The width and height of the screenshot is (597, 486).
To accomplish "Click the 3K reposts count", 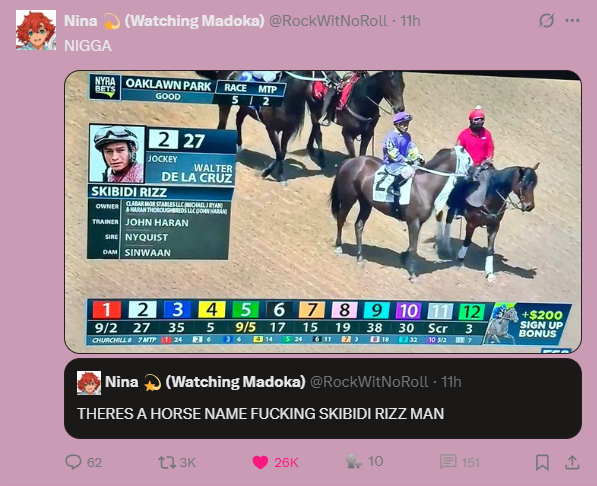I will click(187, 462).
